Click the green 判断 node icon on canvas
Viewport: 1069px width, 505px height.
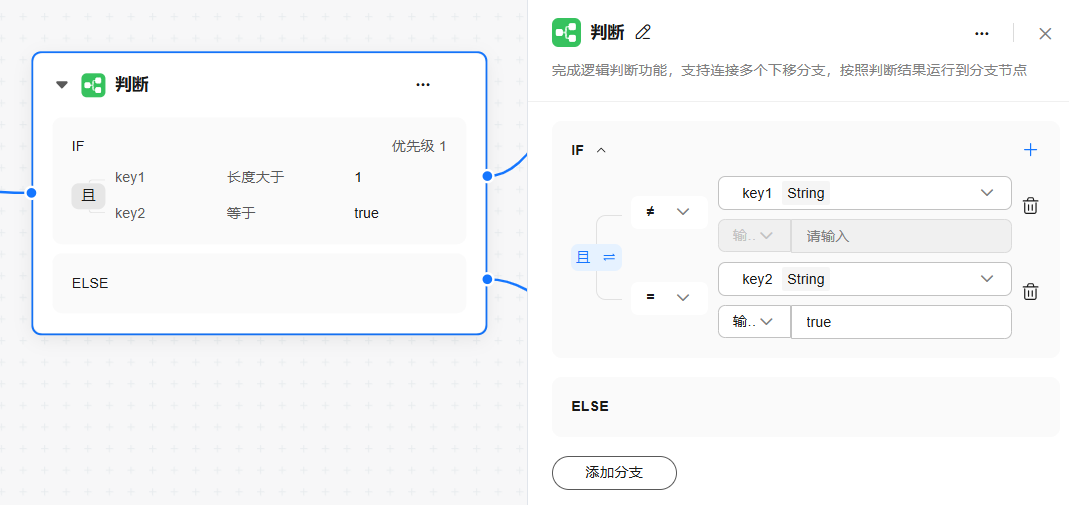(x=93, y=85)
